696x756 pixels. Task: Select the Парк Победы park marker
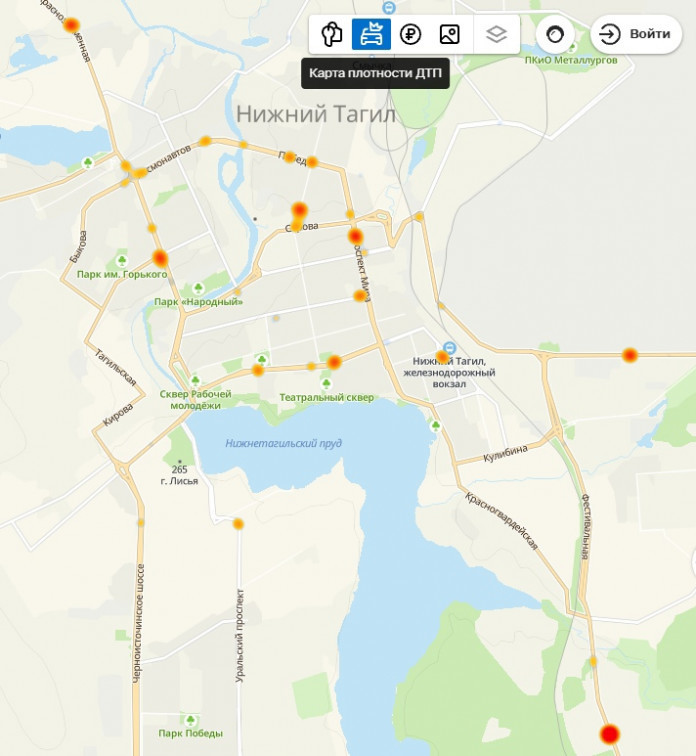[190, 720]
